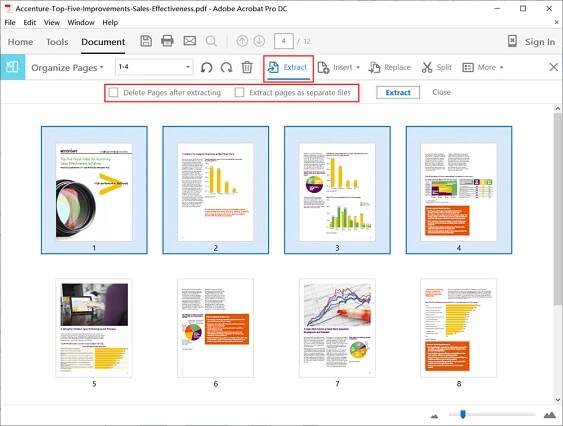Adjust the thumbnail zoom slider handle
Screen dimensions: 563x426
pyautogui.click(x=463, y=415)
